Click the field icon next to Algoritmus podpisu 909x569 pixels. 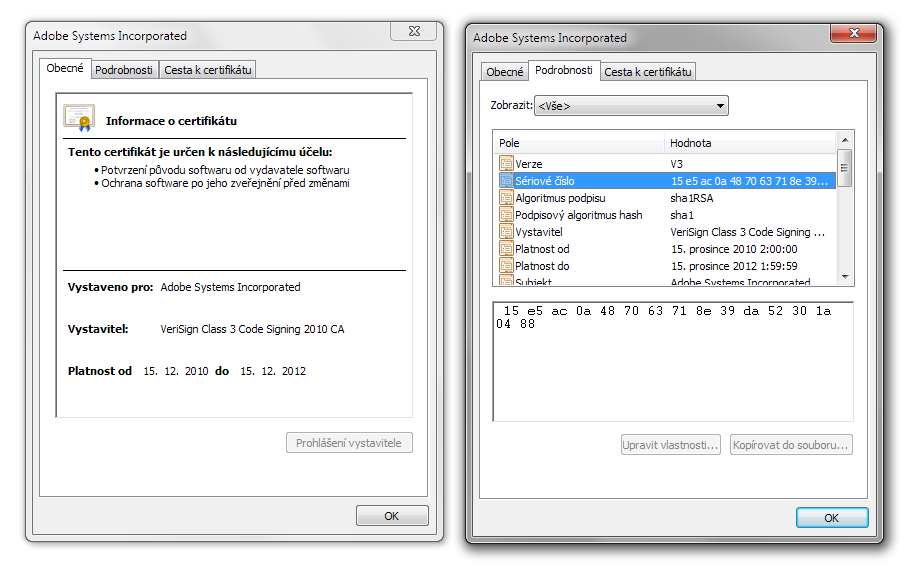(x=506, y=198)
